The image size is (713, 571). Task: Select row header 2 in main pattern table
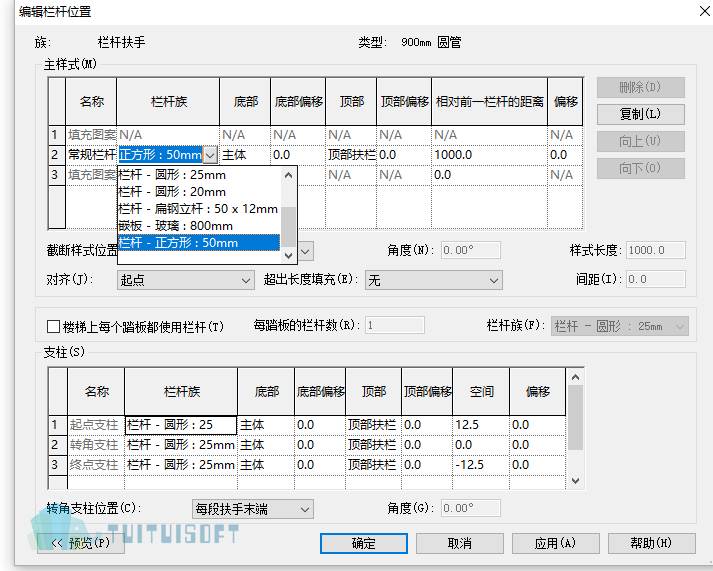point(57,155)
